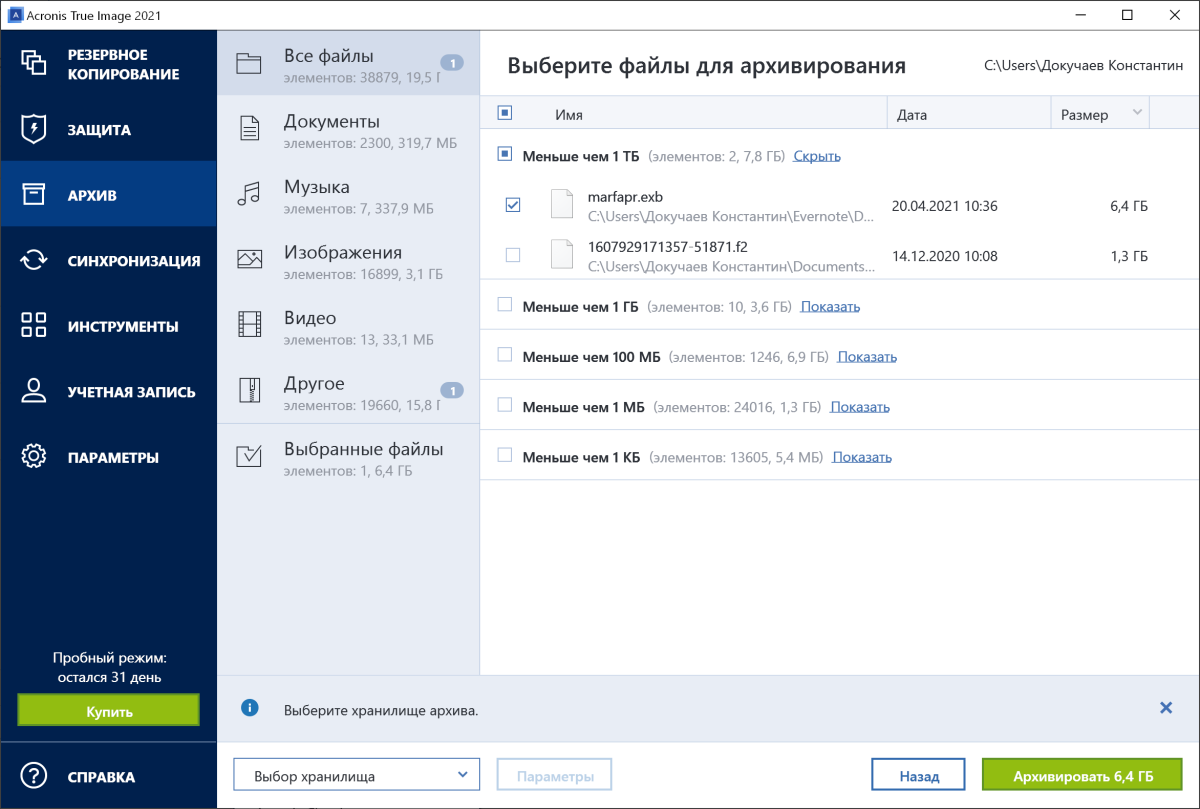
Task: Click the green 'Купить' button
Action: point(108,710)
